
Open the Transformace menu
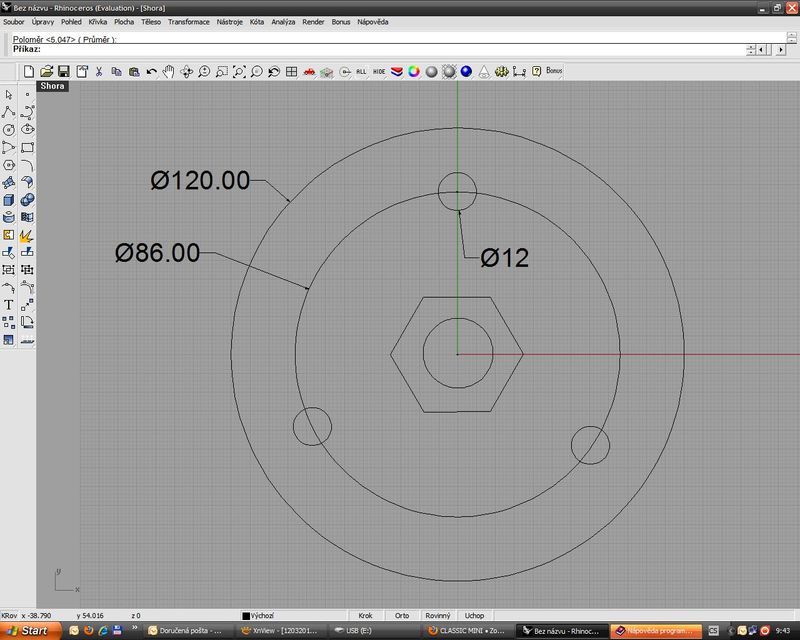coord(189,21)
